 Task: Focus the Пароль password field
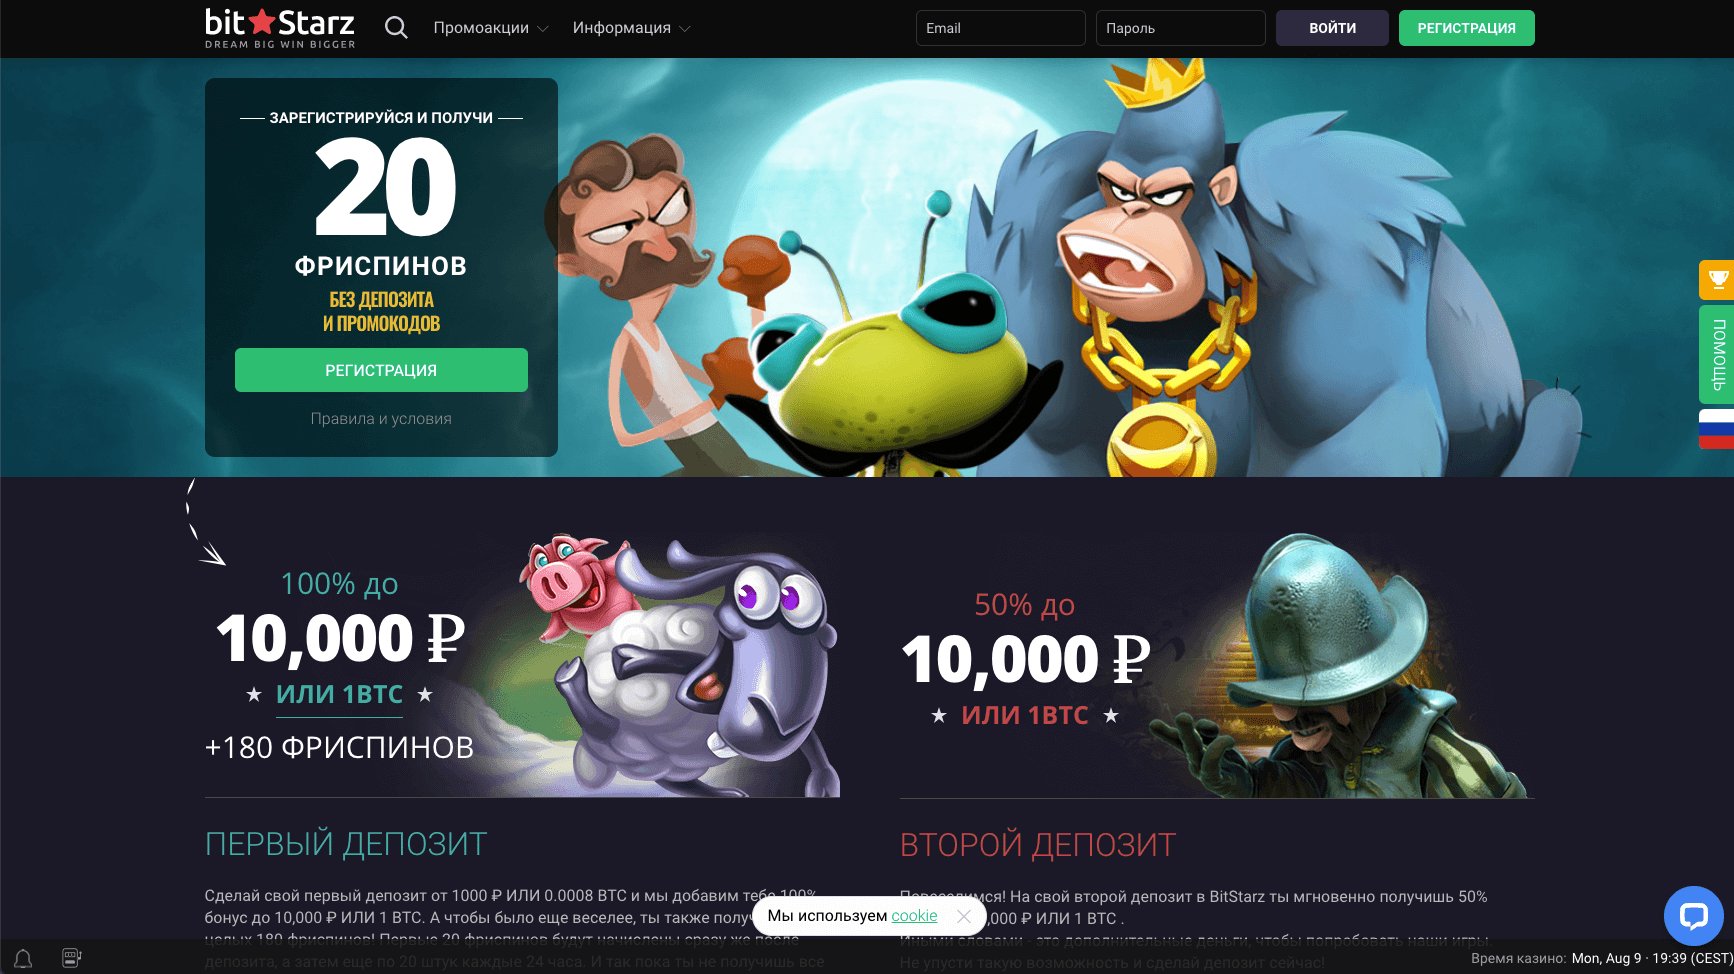click(1180, 28)
